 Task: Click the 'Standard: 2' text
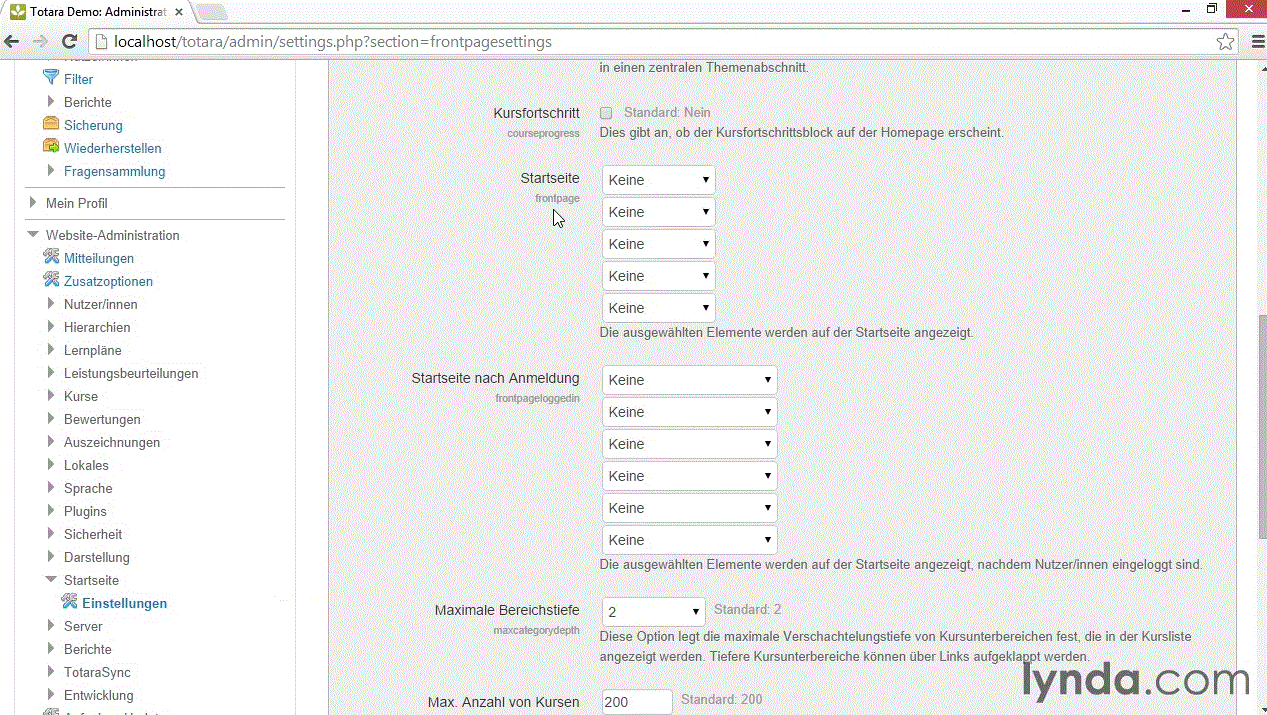[747, 610]
